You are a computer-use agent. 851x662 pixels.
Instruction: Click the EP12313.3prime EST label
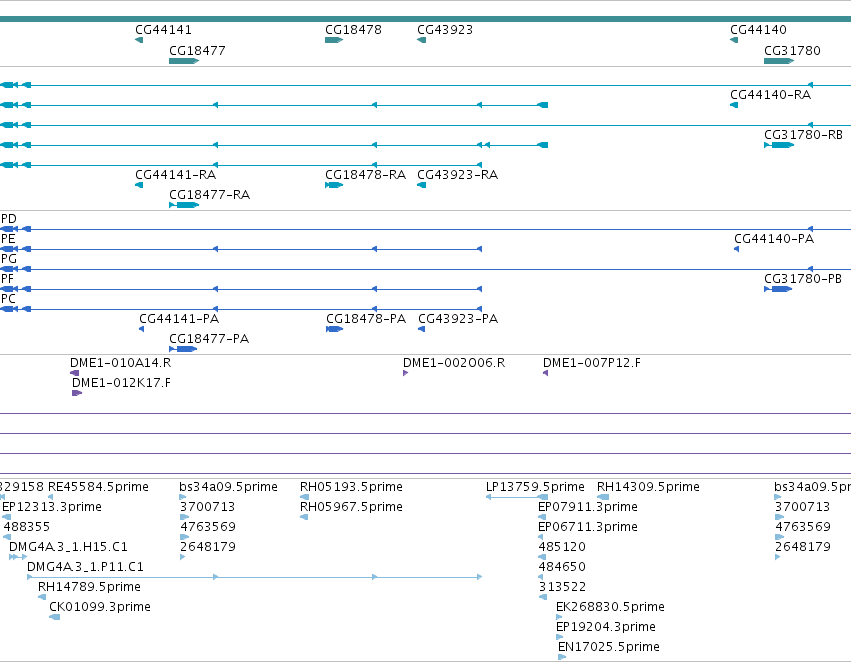coord(52,507)
